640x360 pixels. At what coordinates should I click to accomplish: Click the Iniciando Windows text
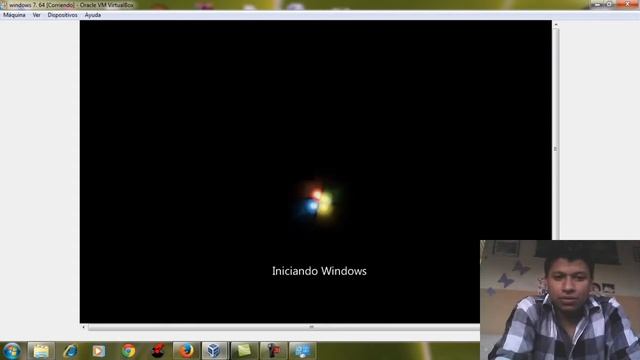point(319,271)
